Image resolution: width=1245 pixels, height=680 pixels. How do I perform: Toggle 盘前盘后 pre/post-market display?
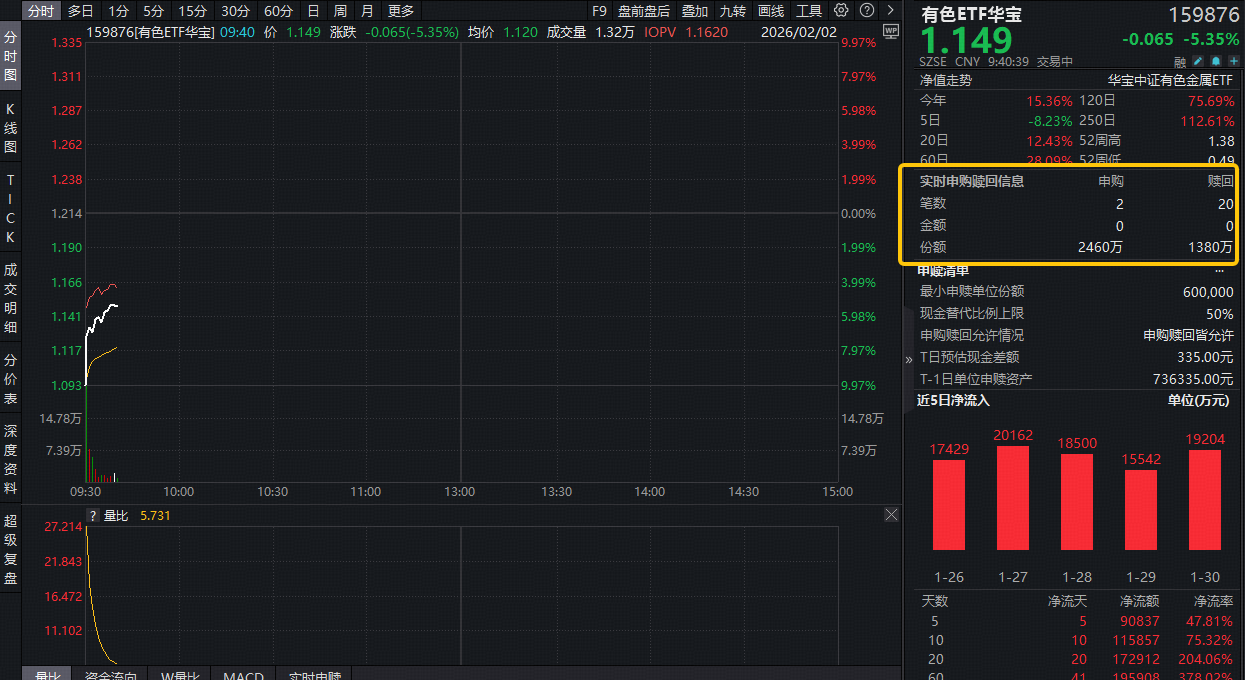point(644,11)
